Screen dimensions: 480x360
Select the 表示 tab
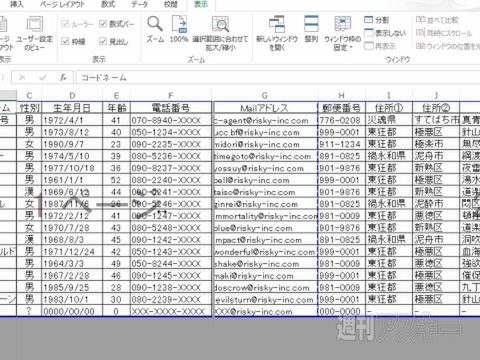[x=201, y=4]
